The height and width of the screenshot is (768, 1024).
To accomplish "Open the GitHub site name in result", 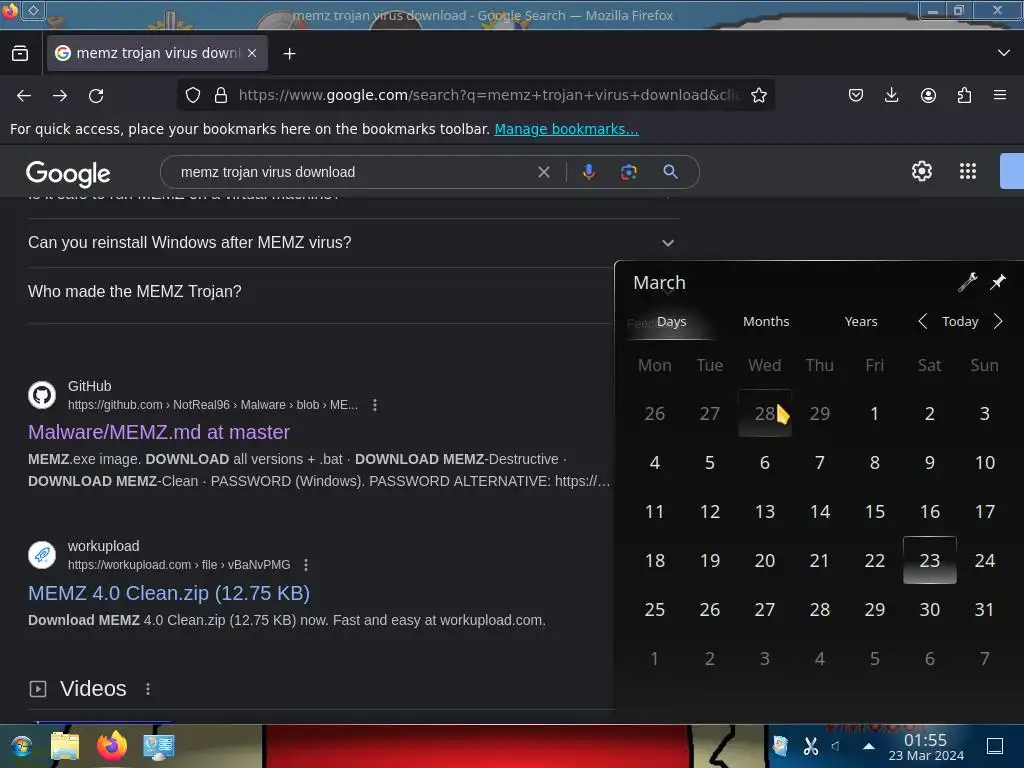I will pyautogui.click(x=89, y=386).
